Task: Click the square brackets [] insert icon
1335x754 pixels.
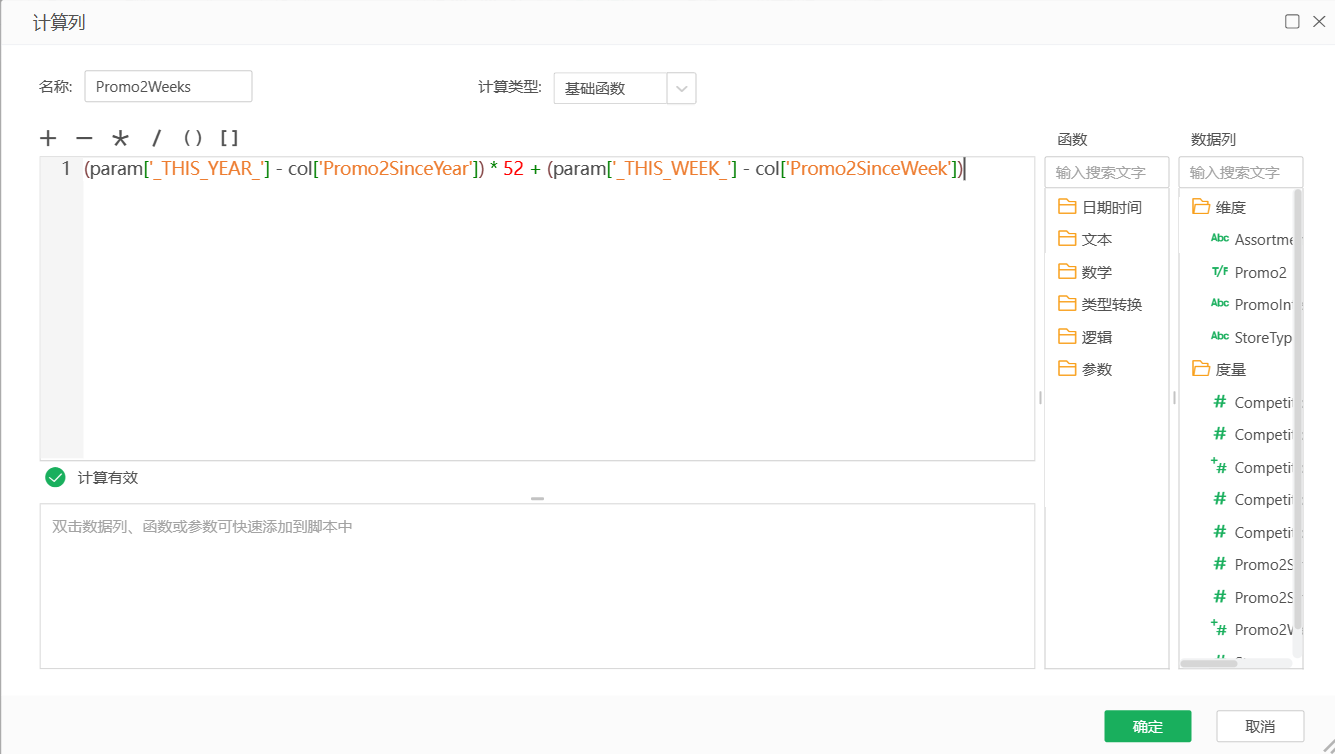Action: tap(231, 138)
